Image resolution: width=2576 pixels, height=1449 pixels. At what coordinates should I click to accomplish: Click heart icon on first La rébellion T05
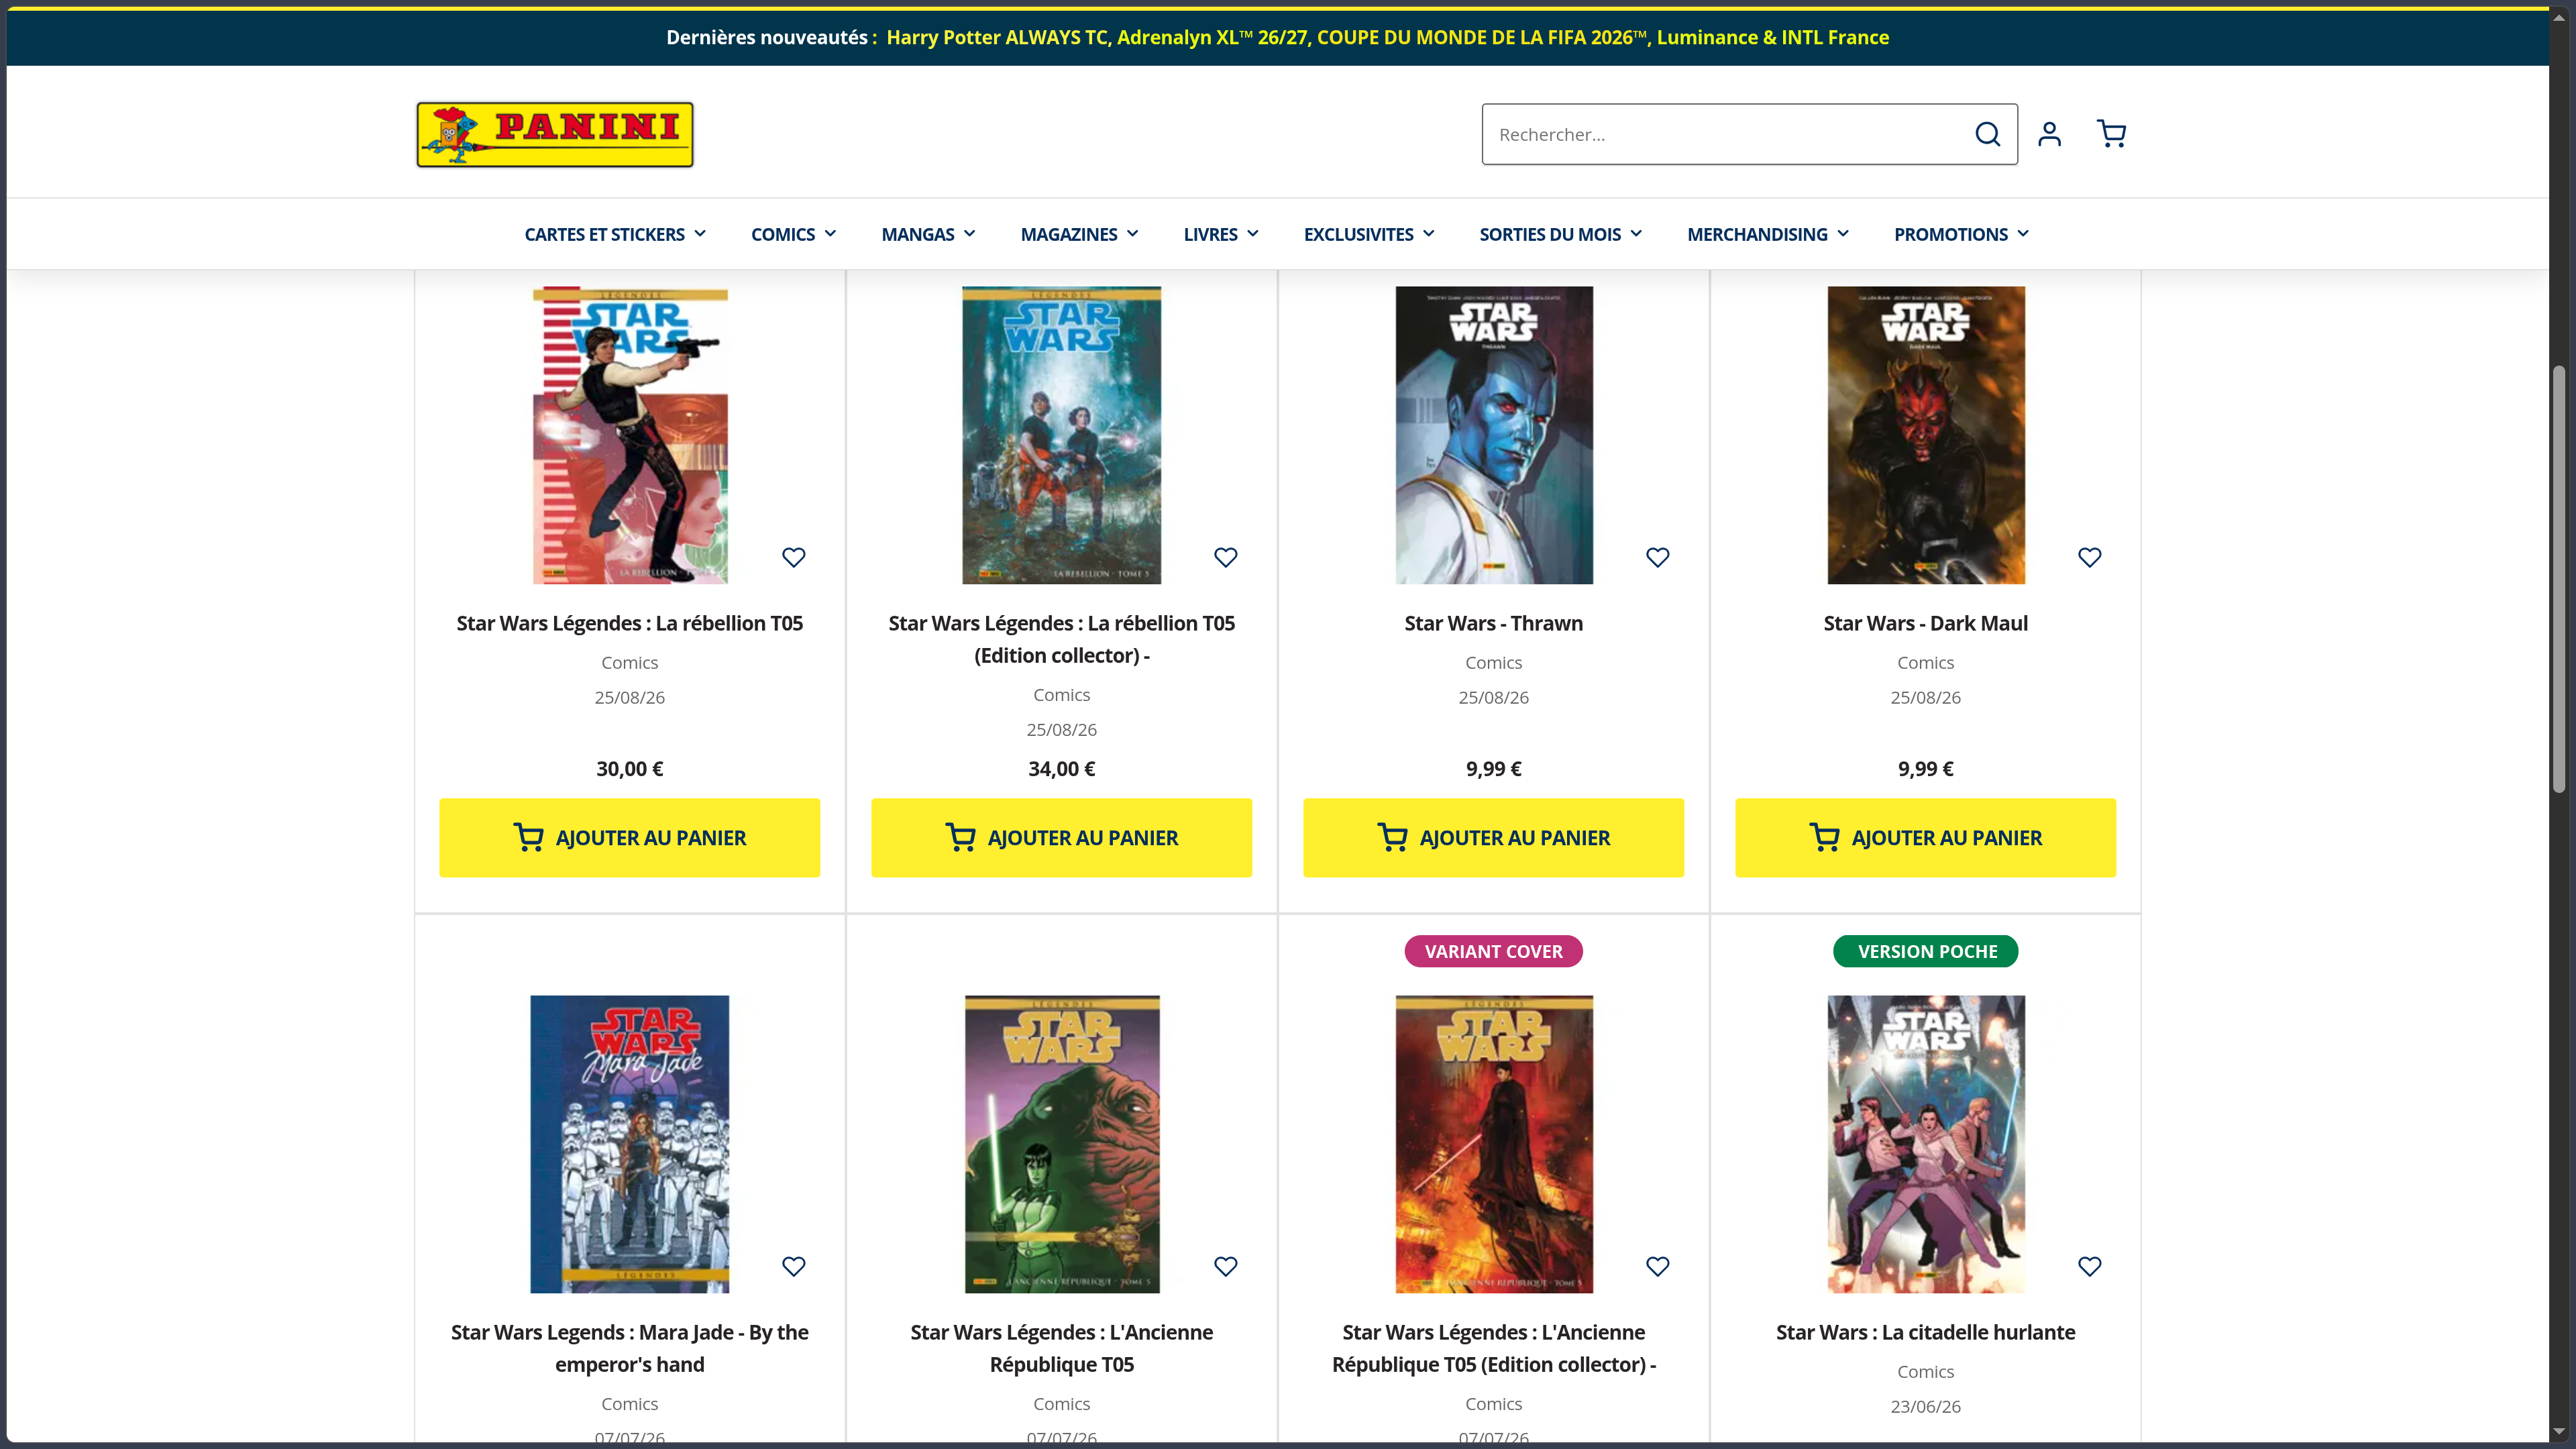(x=793, y=557)
